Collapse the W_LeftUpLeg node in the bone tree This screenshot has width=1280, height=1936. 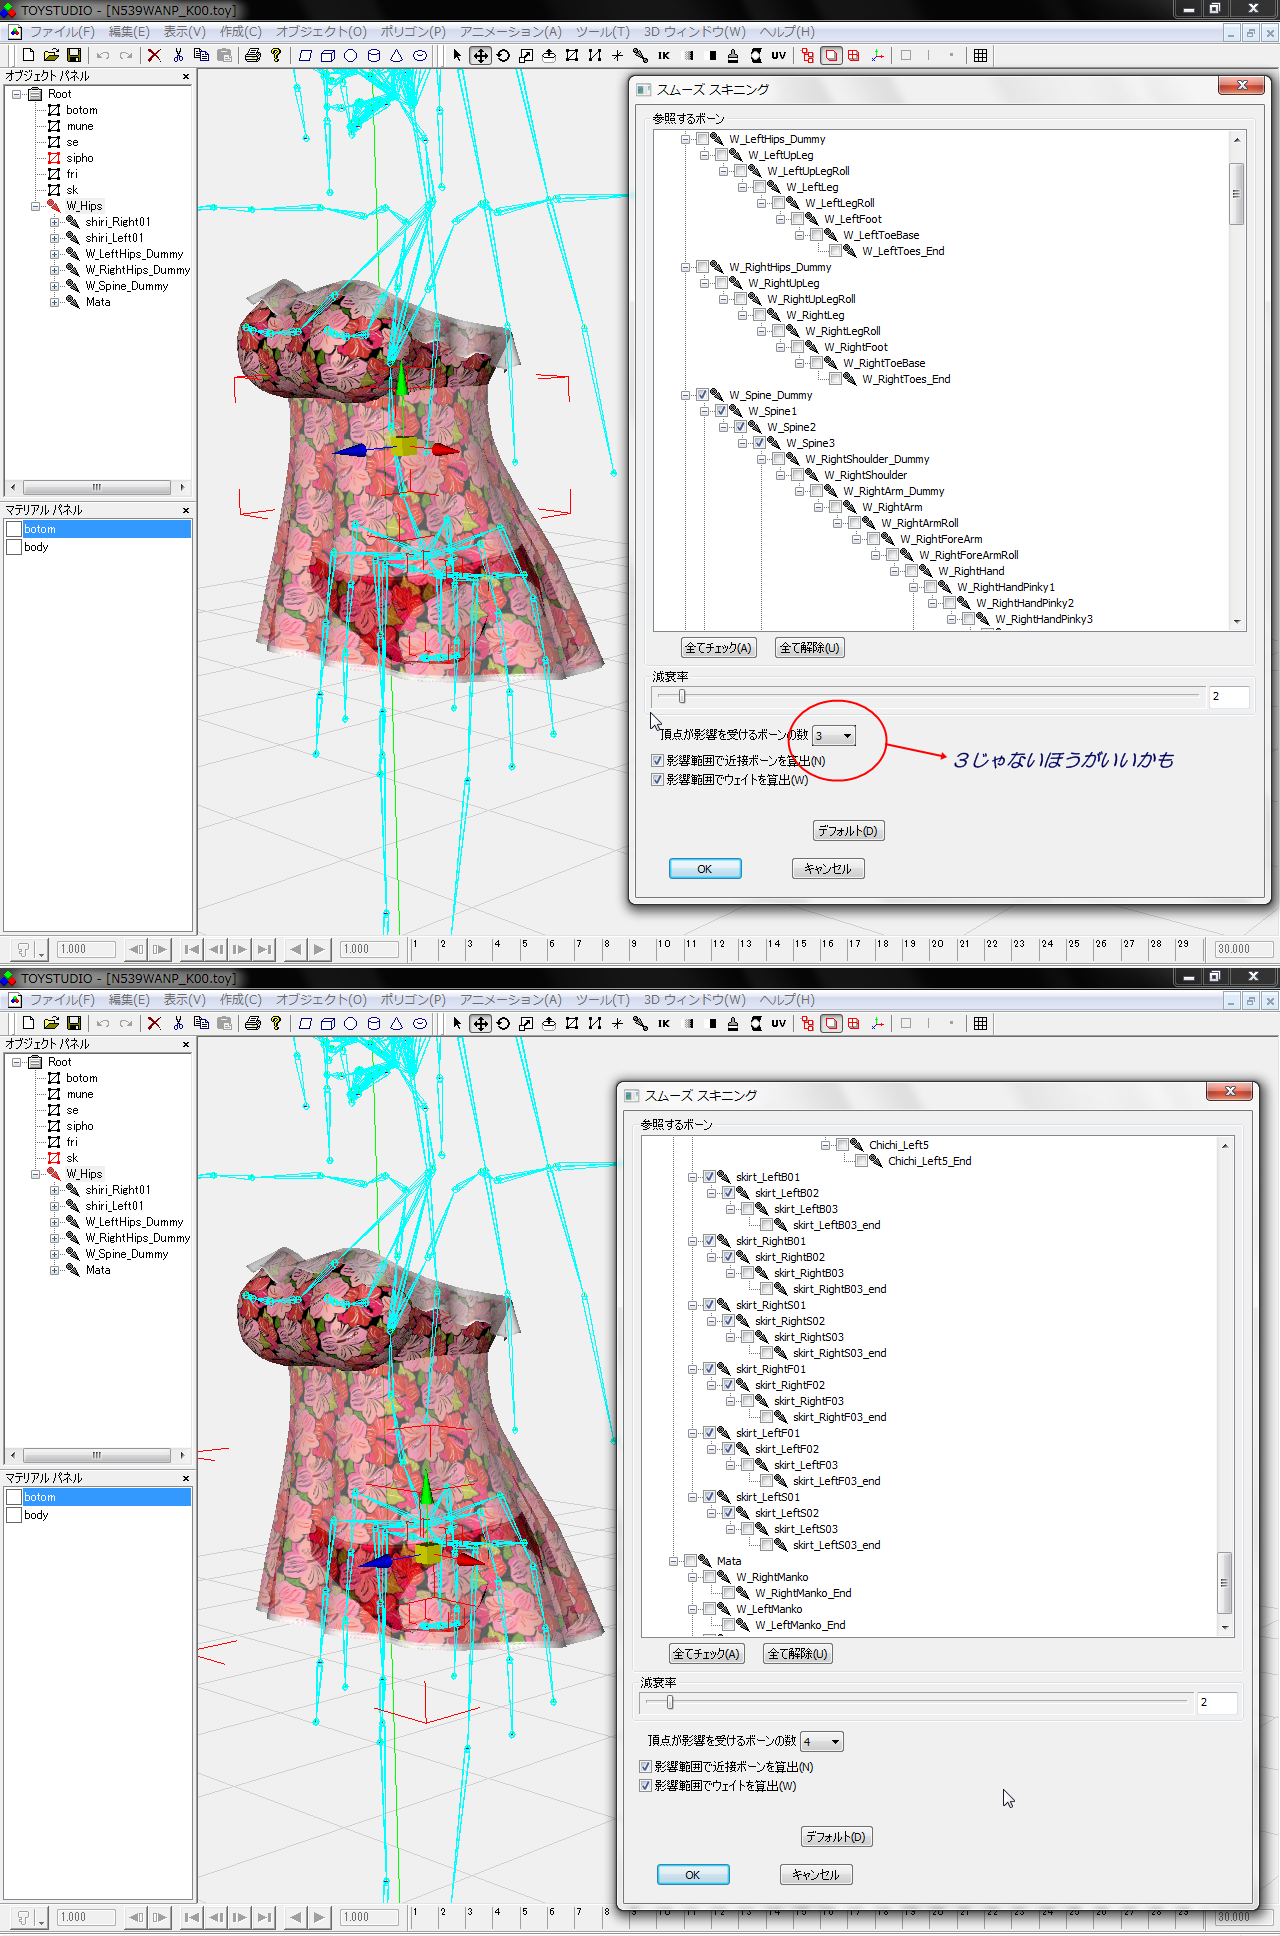click(x=705, y=155)
